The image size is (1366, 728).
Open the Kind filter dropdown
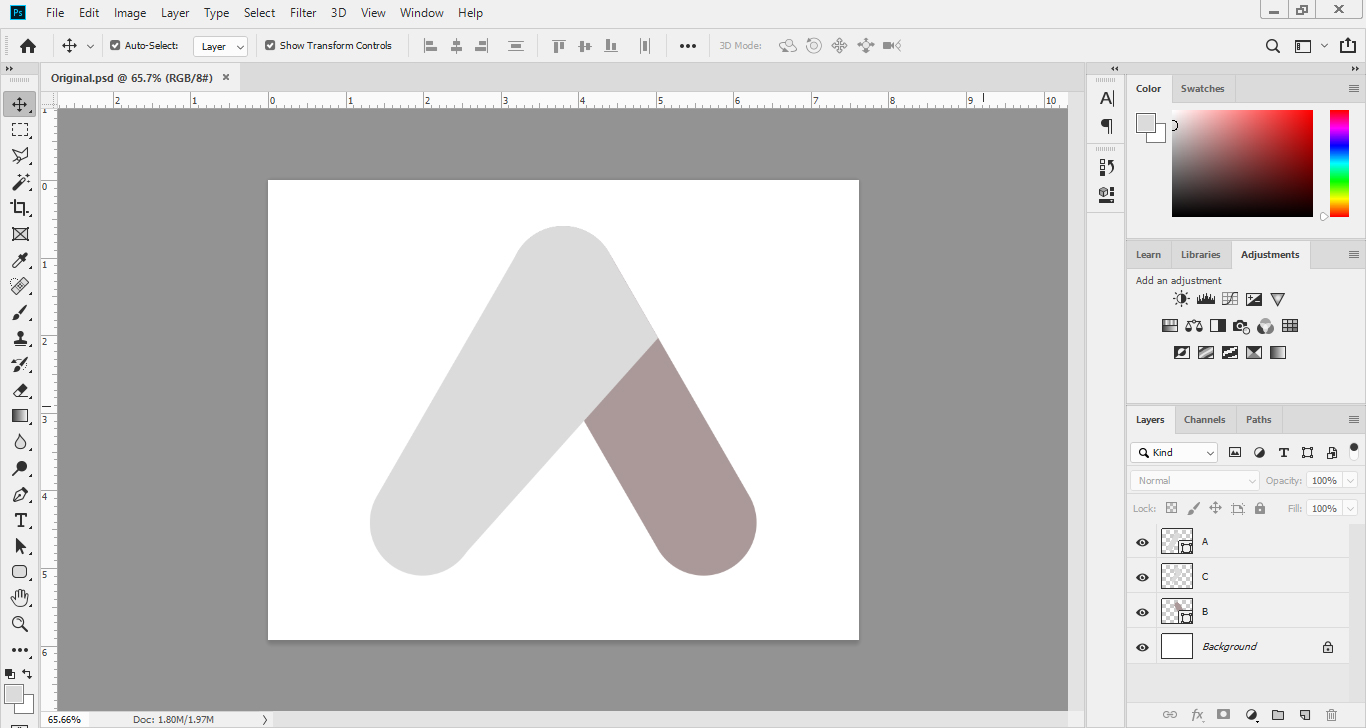tap(1174, 453)
